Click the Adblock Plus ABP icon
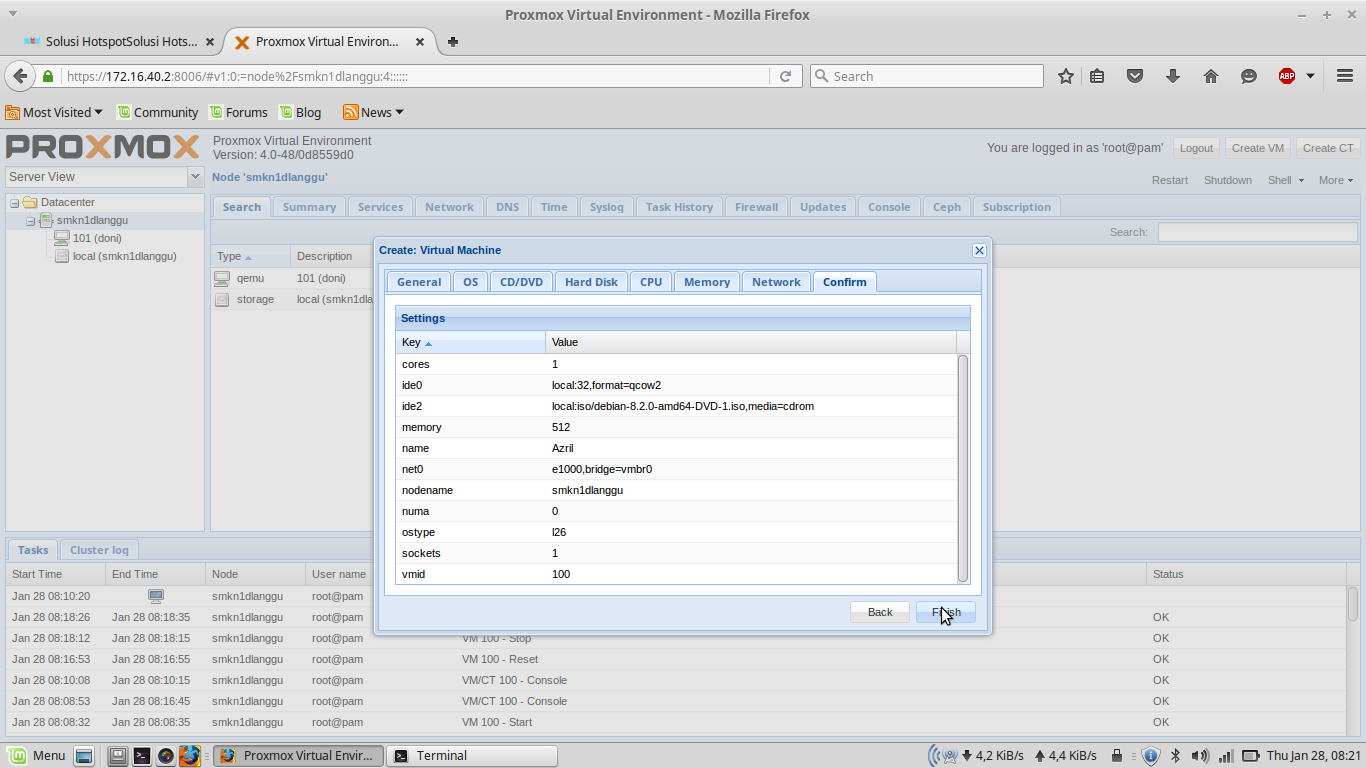Image resolution: width=1366 pixels, height=768 pixels. [1287, 76]
